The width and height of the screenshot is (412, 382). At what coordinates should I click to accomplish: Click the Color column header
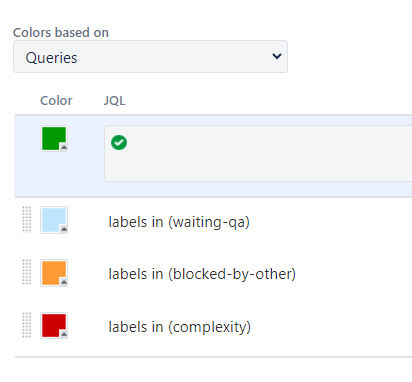point(56,100)
